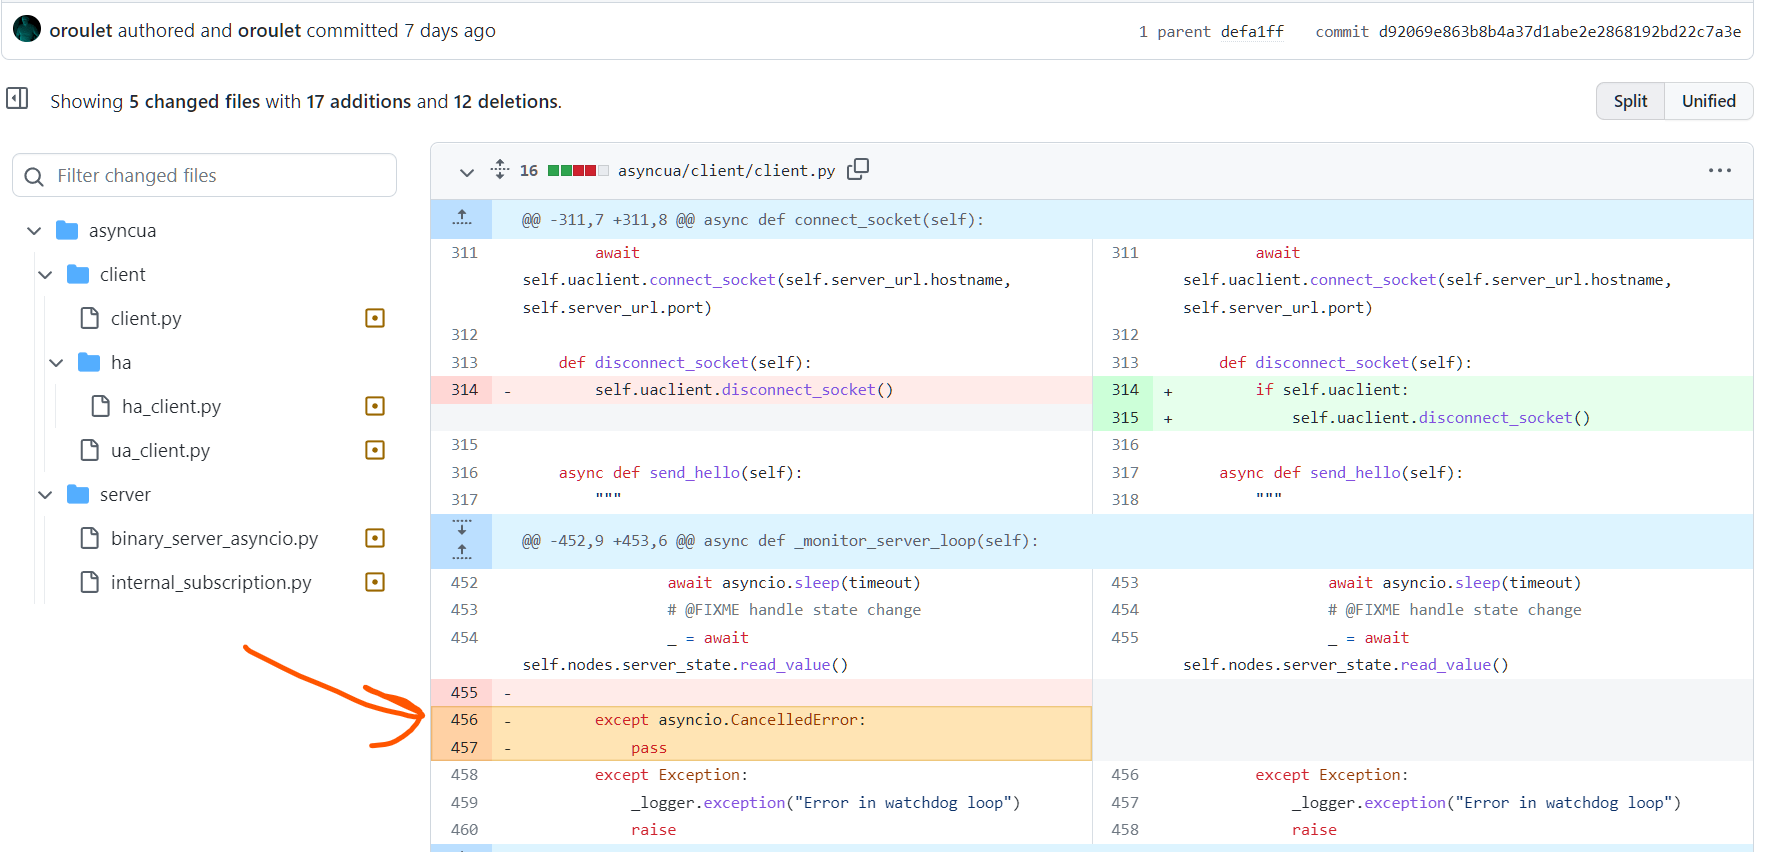Select removed line number 457

(x=464, y=747)
